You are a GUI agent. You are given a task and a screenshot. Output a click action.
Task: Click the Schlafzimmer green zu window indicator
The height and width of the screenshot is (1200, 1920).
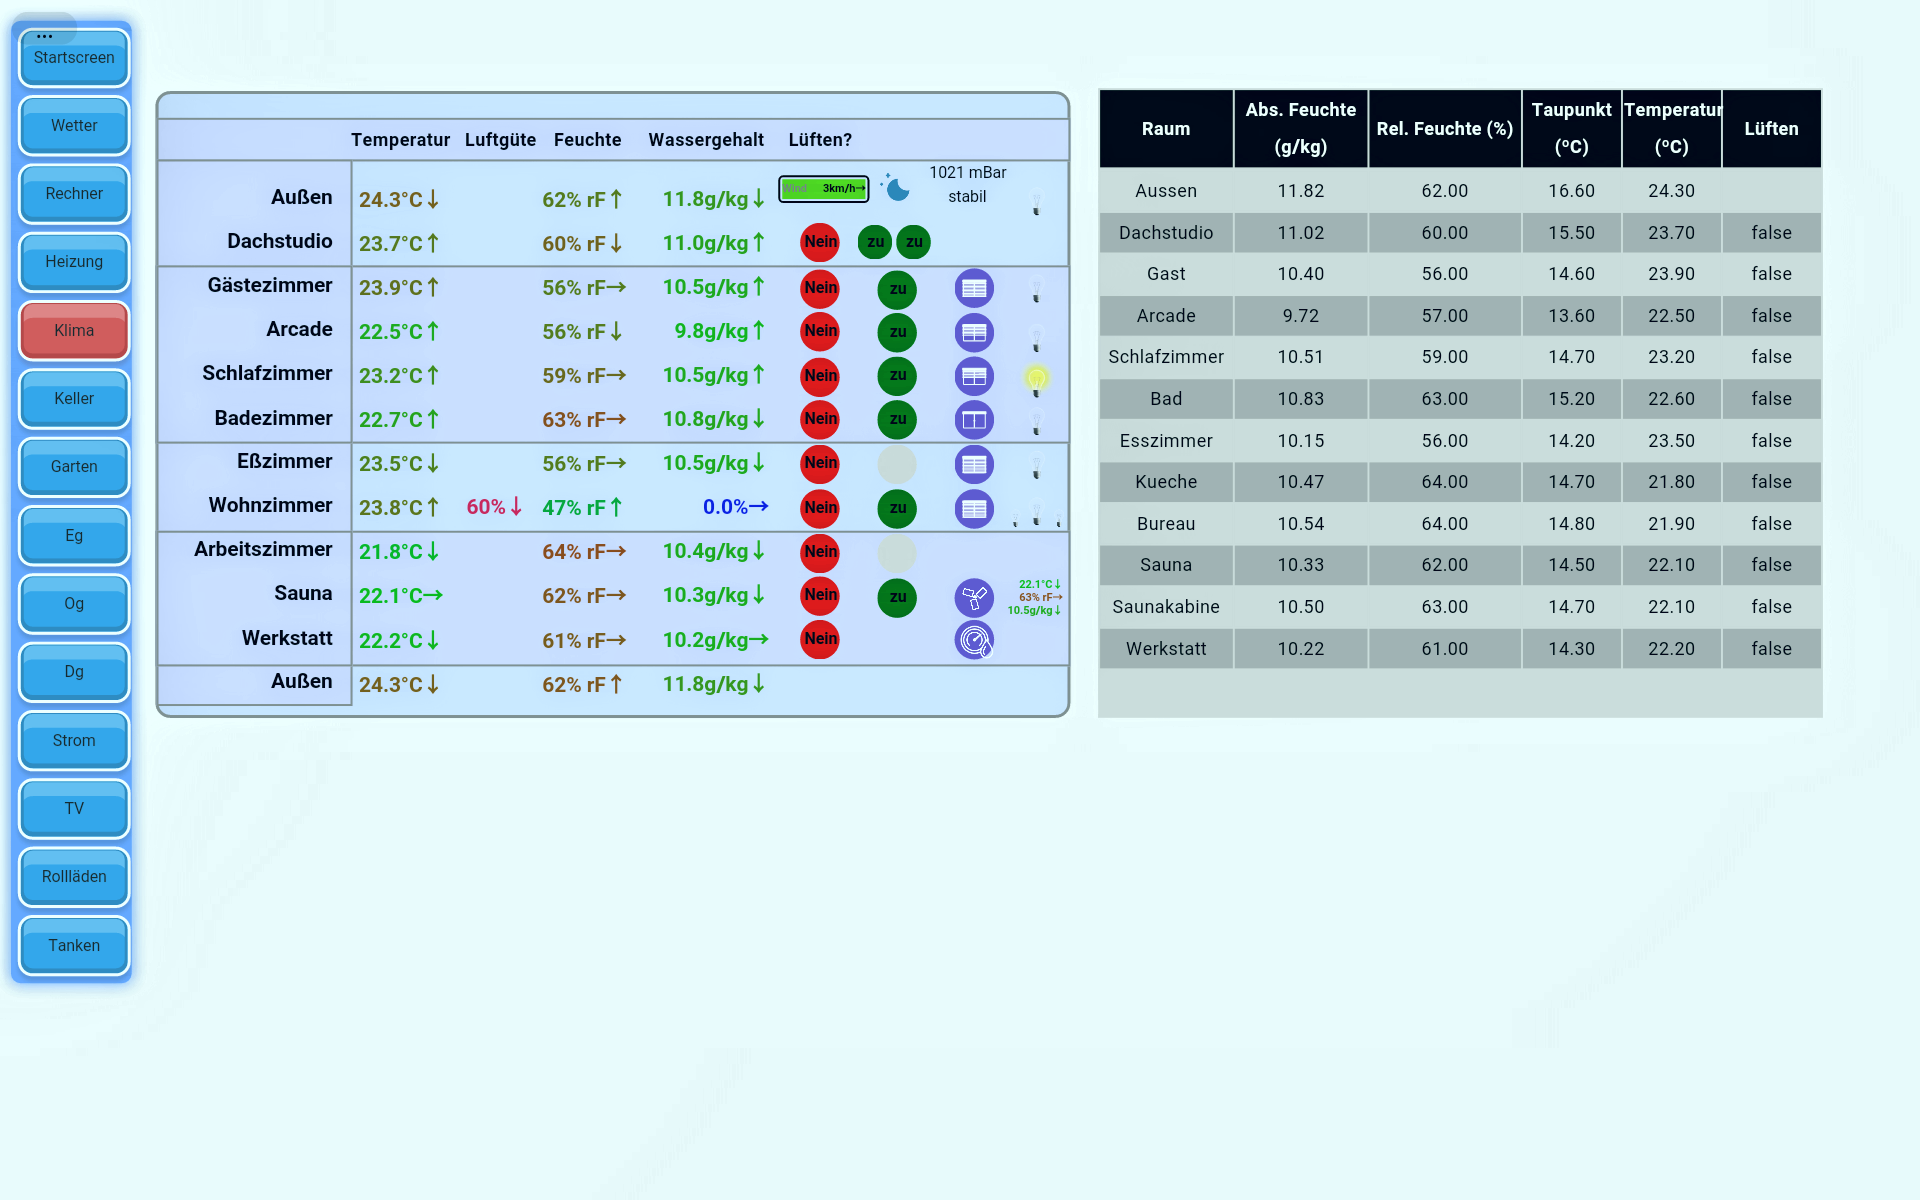(897, 376)
